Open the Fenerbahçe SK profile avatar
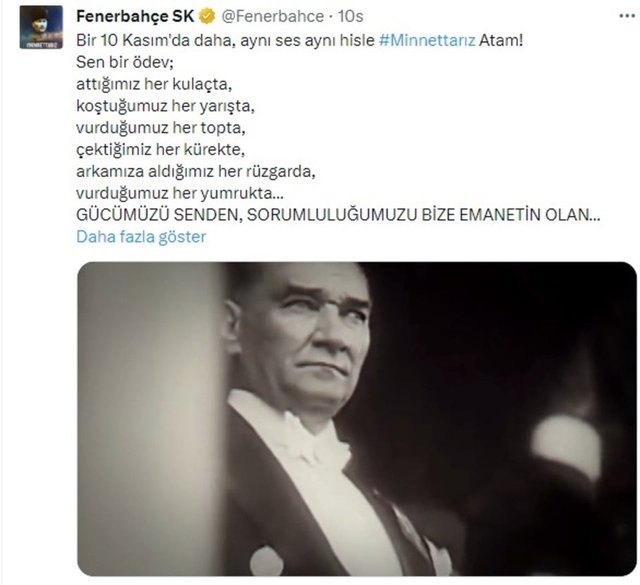 point(41,27)
